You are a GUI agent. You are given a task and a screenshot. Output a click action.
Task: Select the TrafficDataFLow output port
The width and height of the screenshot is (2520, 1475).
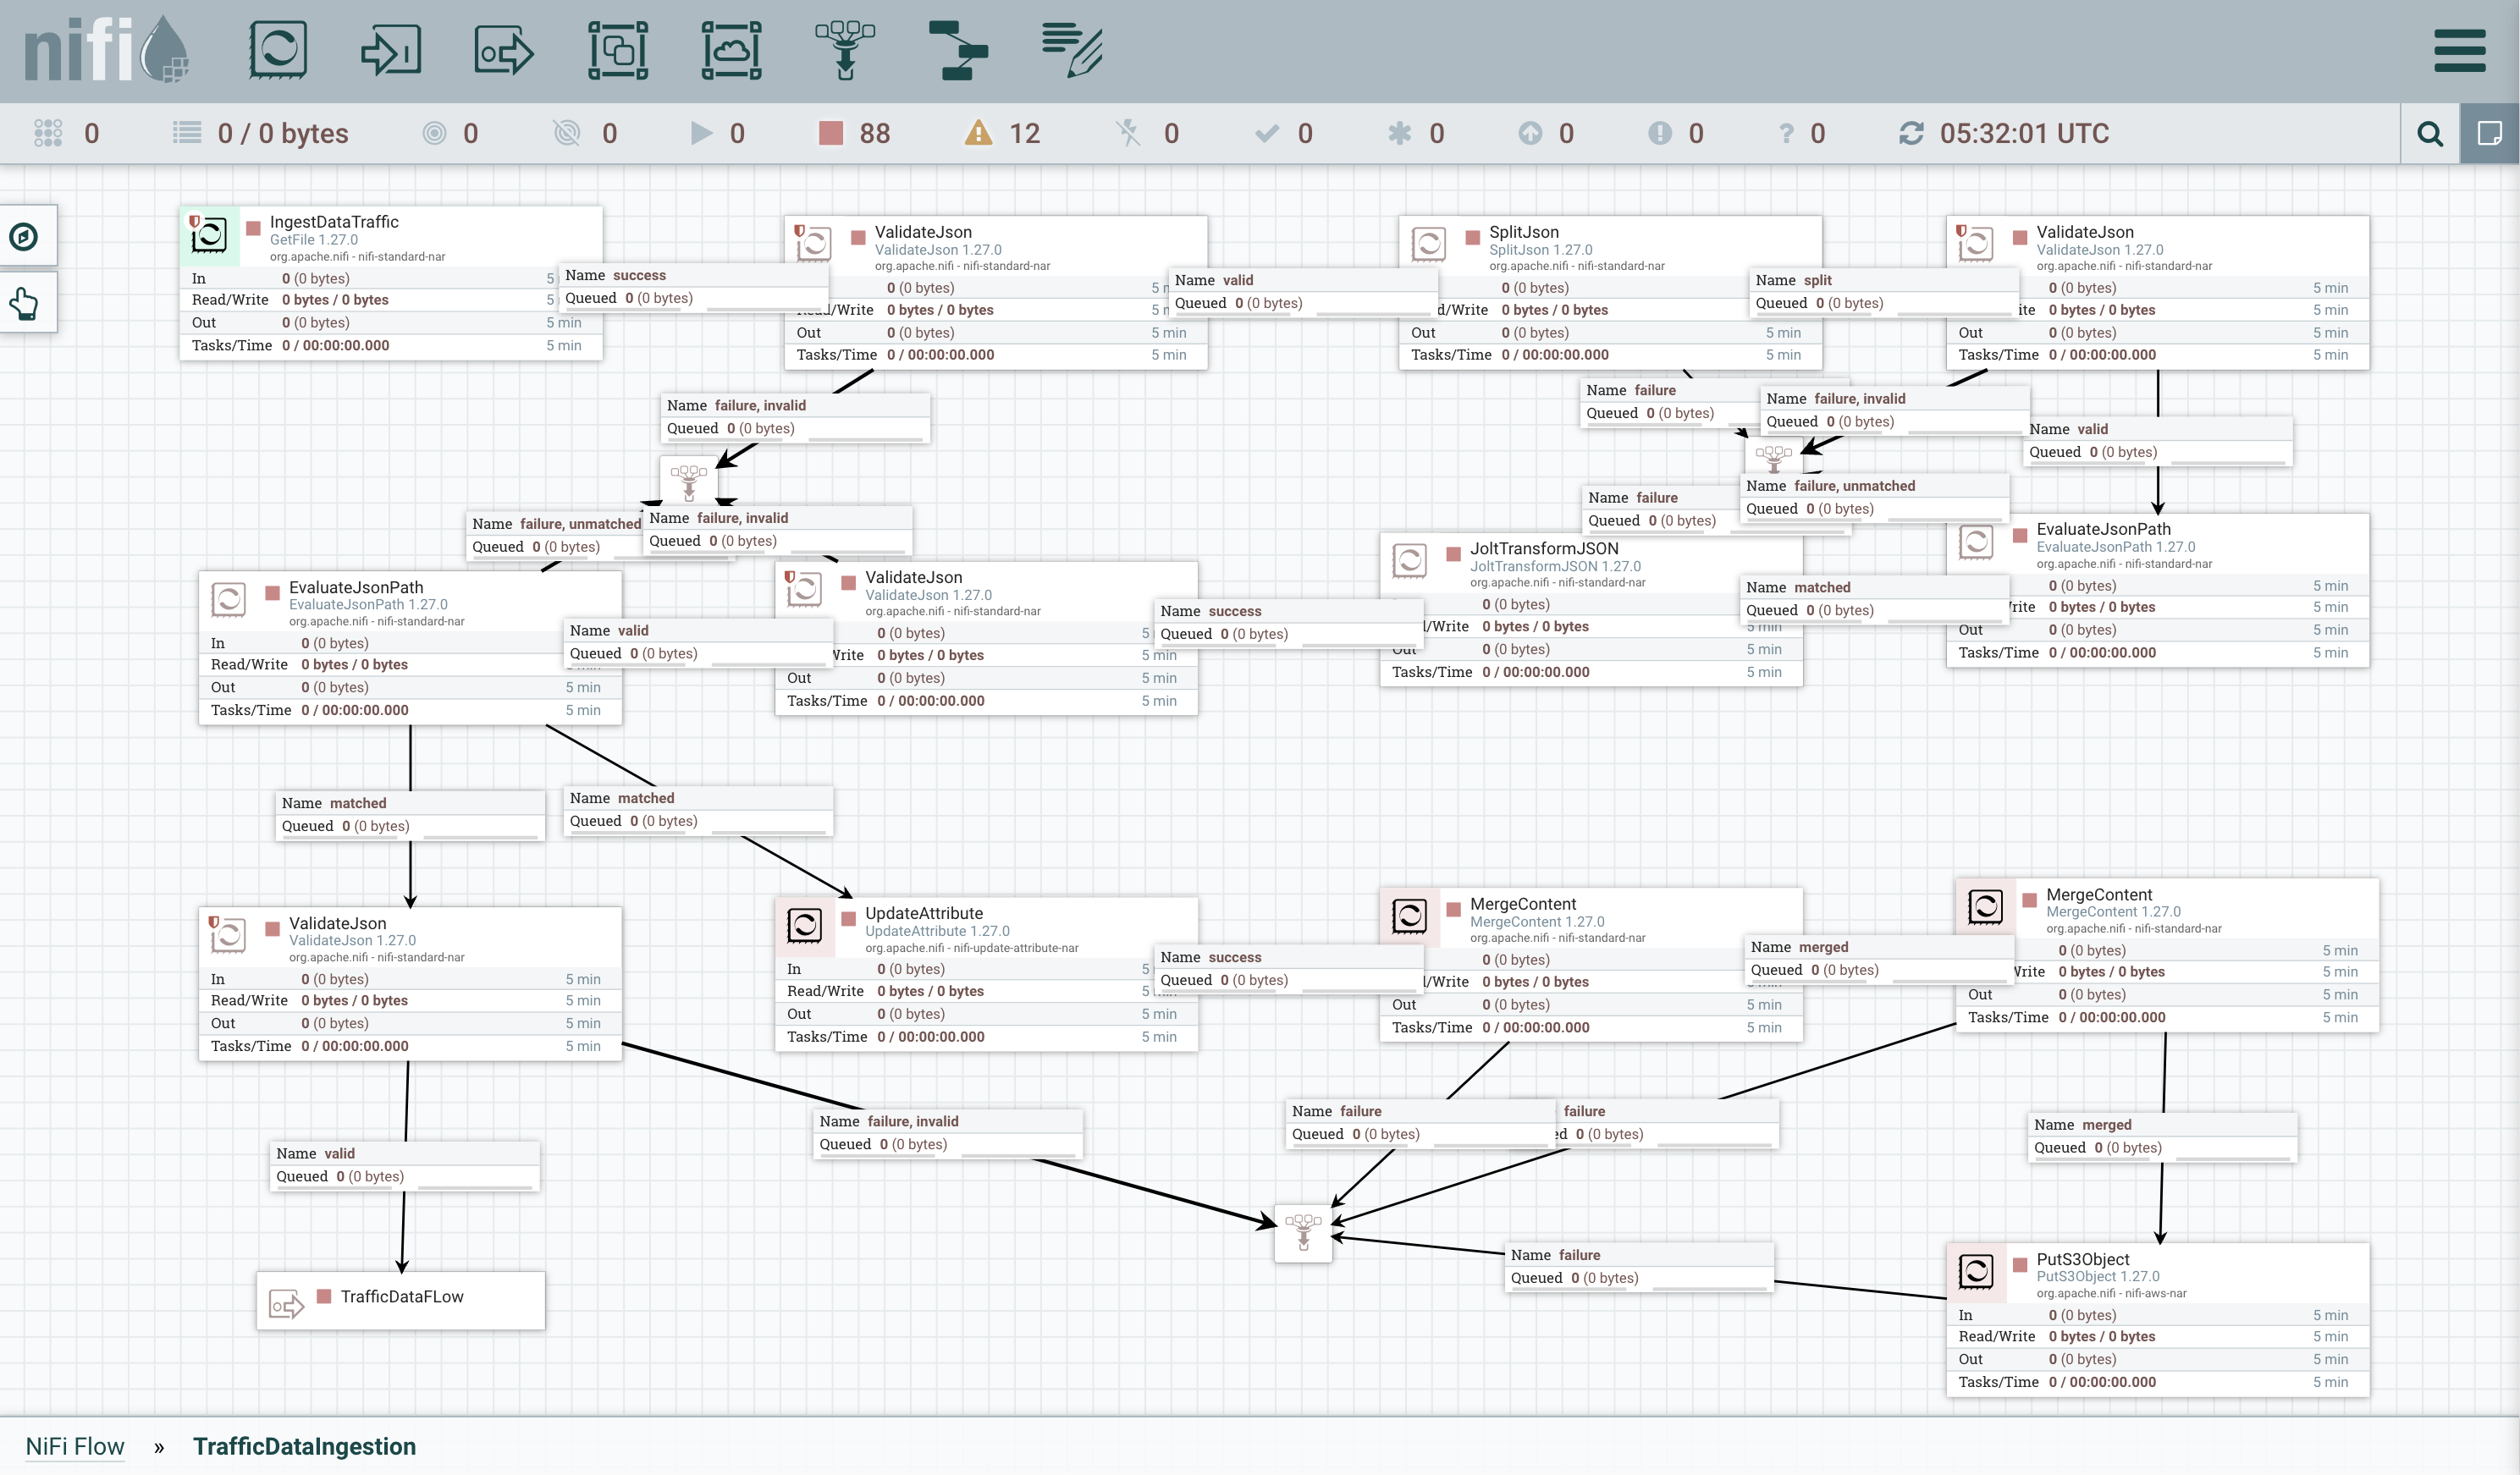click(x=401, y=1300)
